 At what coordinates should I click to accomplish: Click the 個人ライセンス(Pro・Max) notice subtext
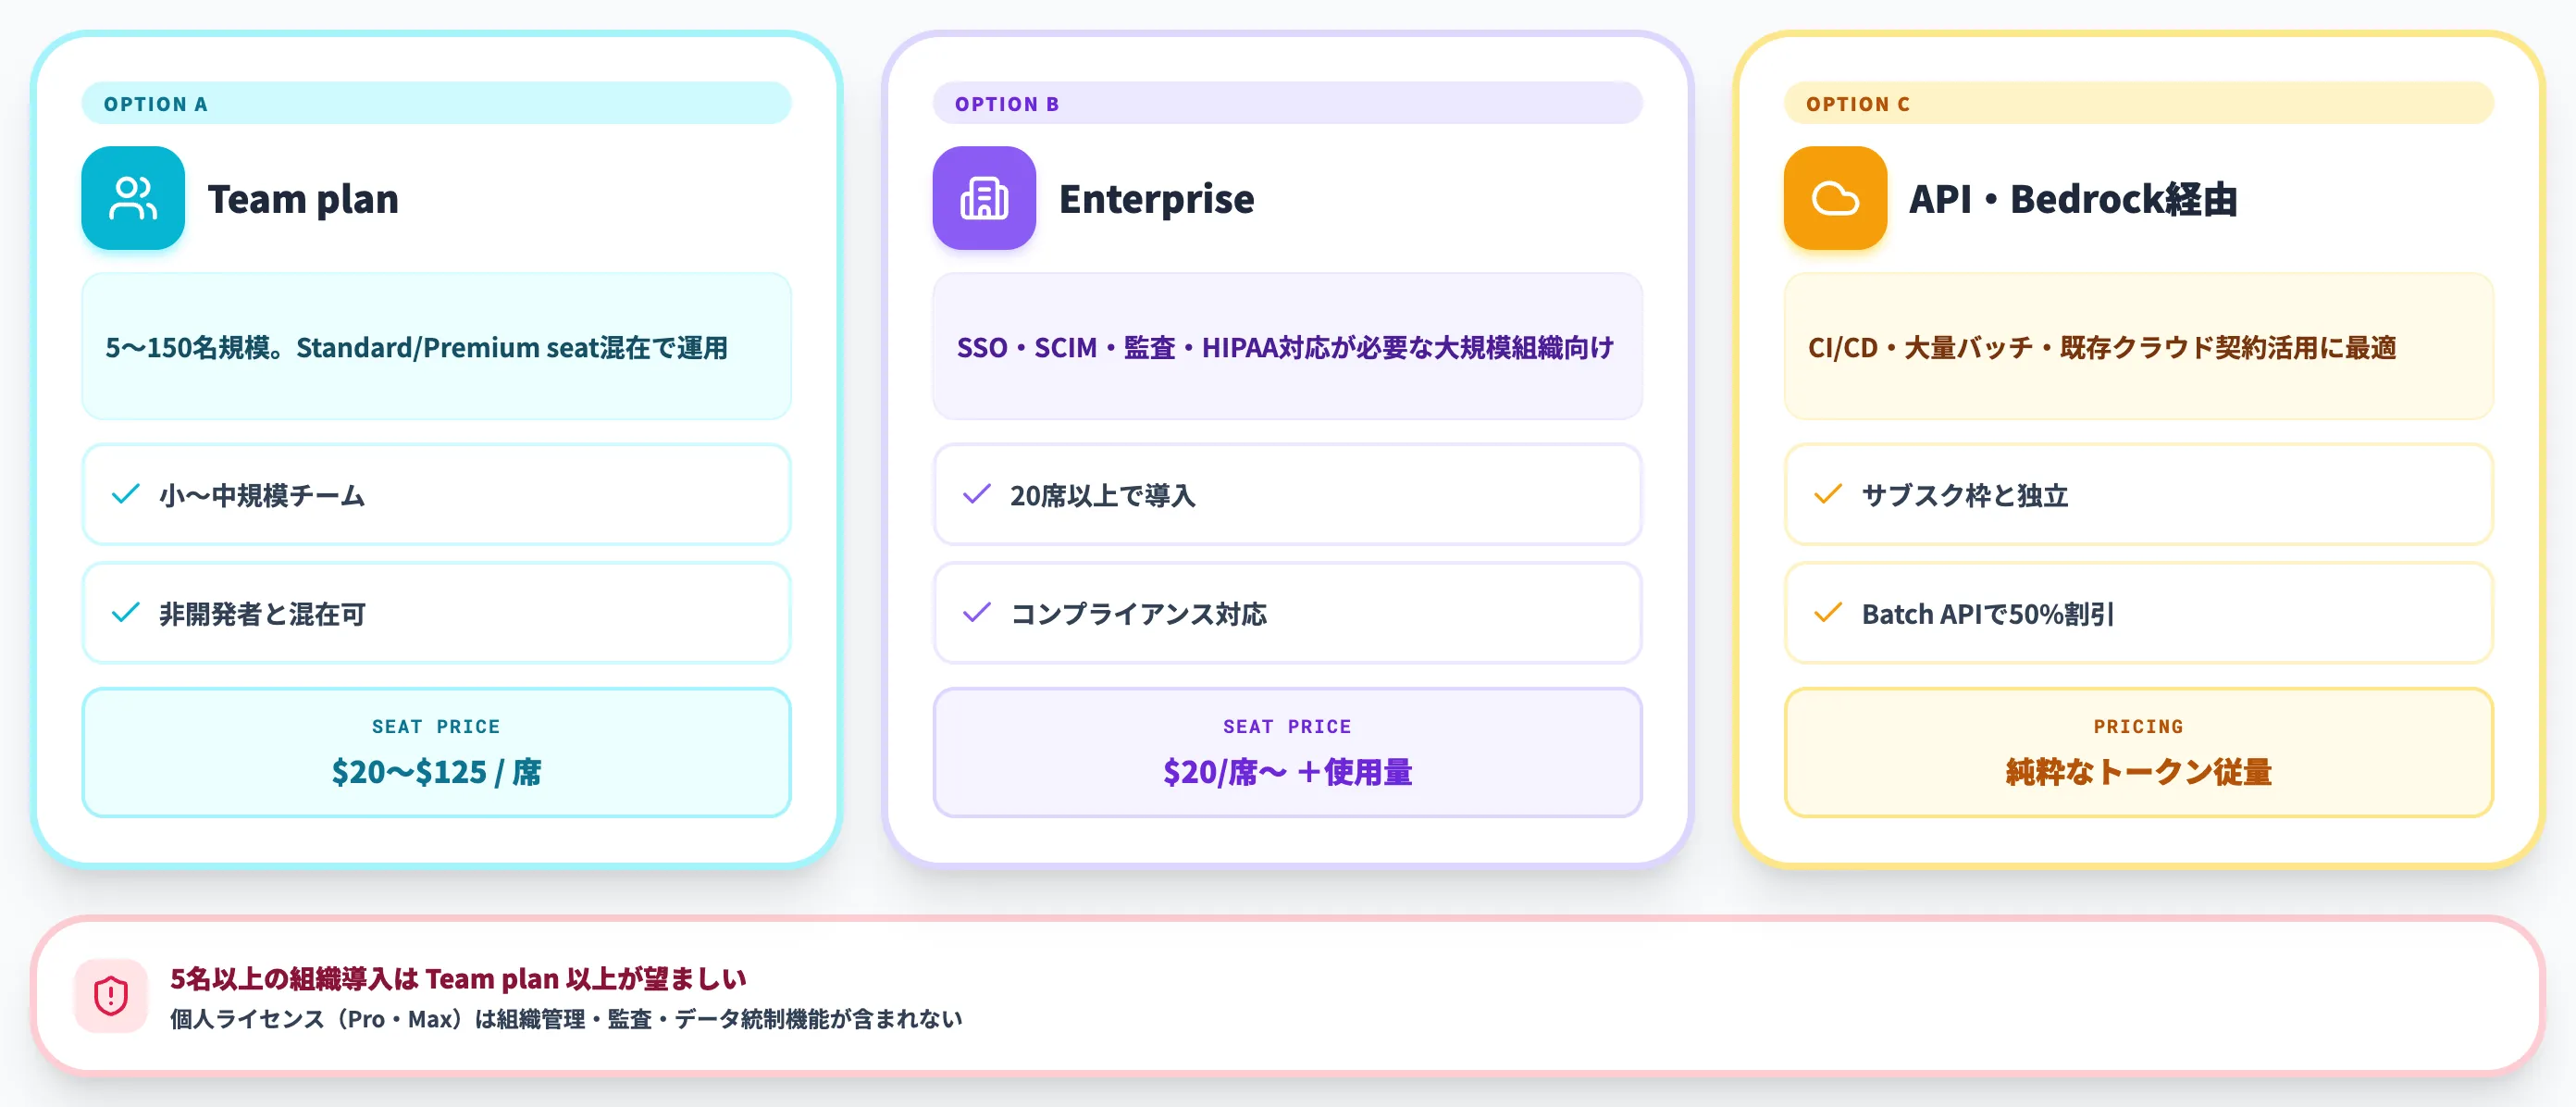click(x=566, y=1019)
